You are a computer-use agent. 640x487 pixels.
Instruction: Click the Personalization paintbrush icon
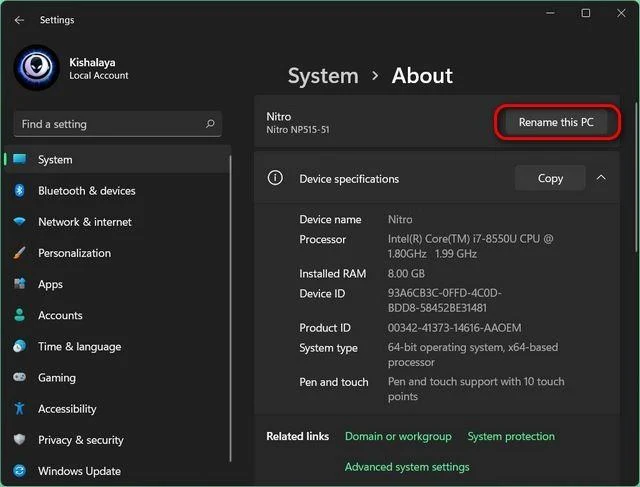[x=19, y=253]
